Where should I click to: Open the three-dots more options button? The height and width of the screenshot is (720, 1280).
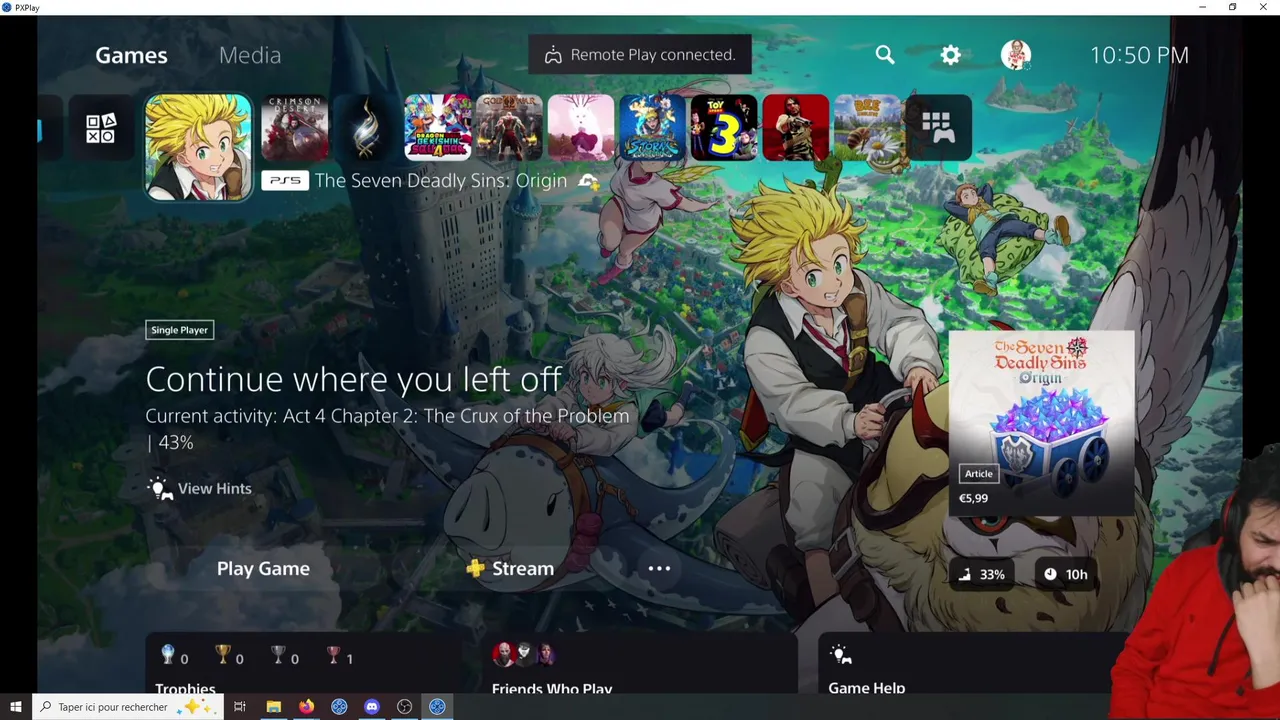[659, 568]
